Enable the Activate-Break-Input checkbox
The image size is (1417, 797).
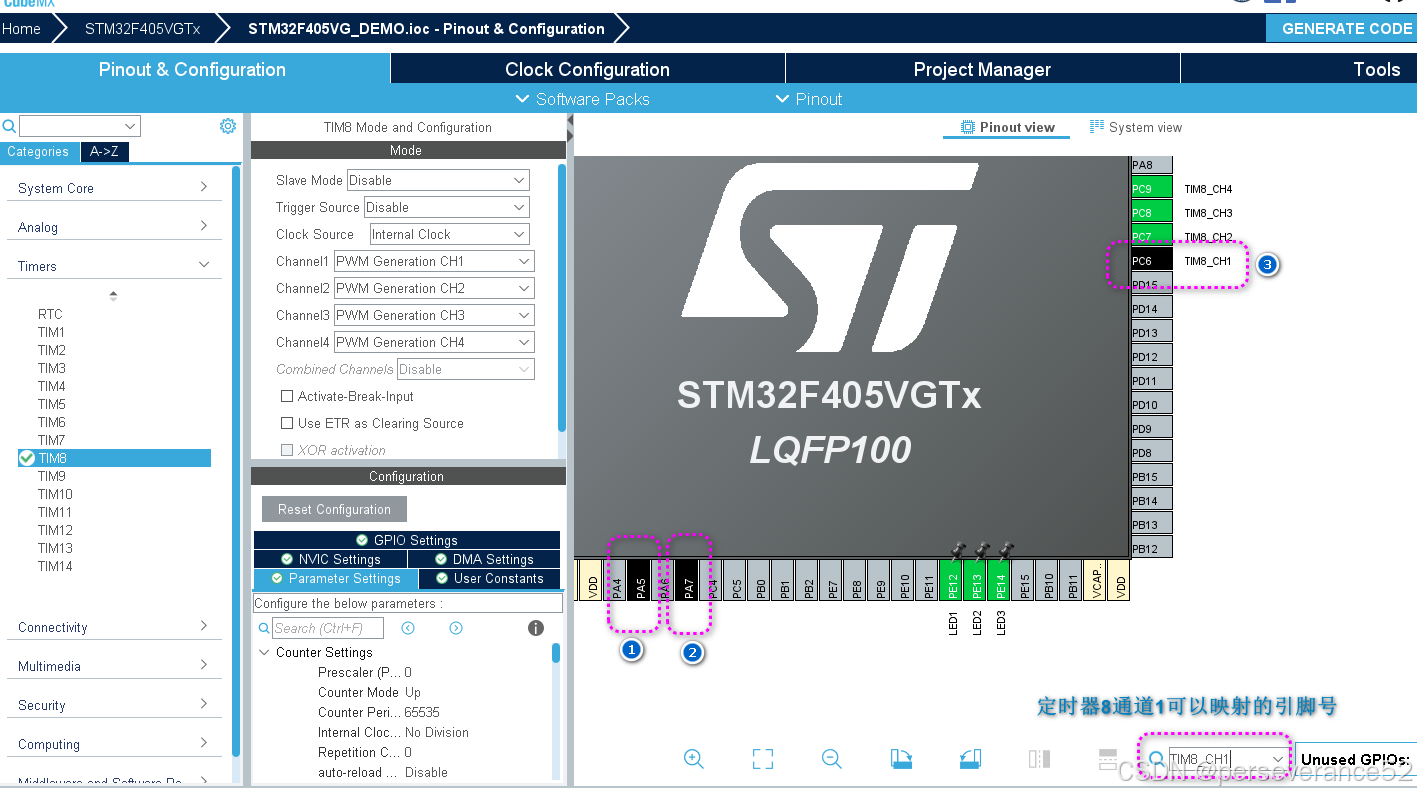point(287,396)
